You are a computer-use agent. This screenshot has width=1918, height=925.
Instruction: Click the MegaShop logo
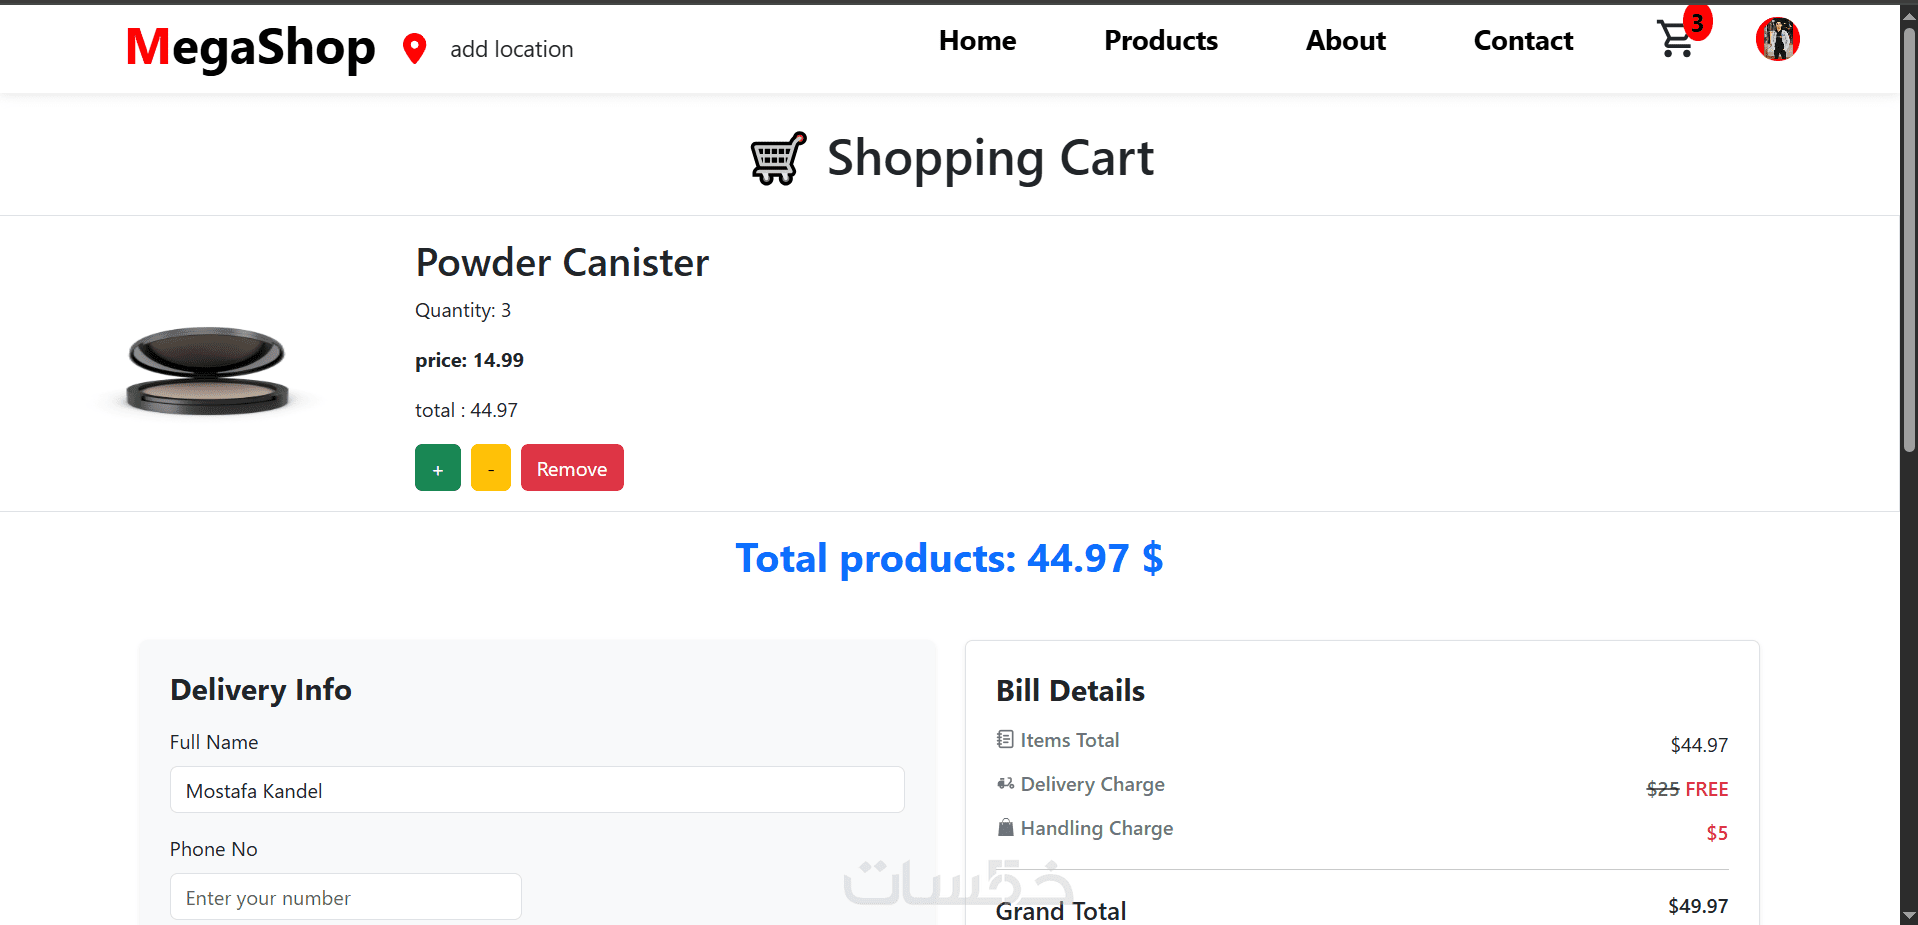[x=250, y=47]
